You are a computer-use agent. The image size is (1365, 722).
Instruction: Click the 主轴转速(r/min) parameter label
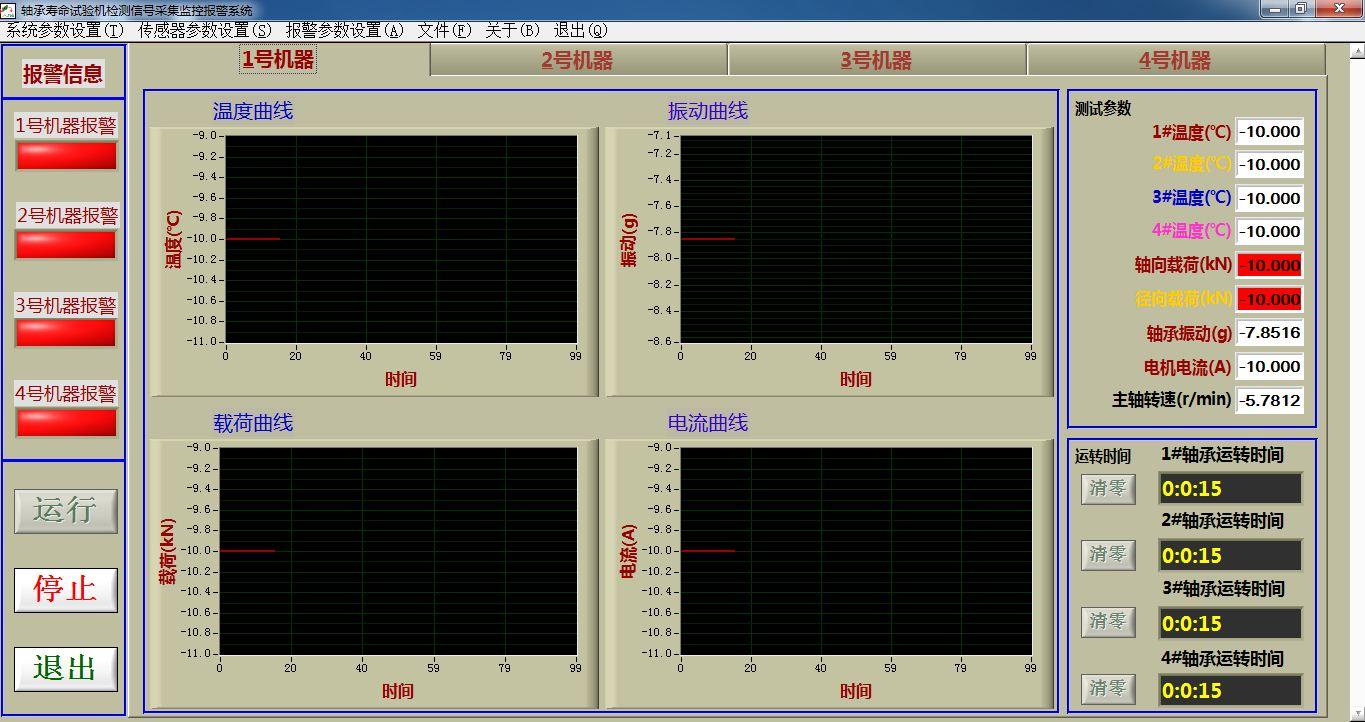1172,399
